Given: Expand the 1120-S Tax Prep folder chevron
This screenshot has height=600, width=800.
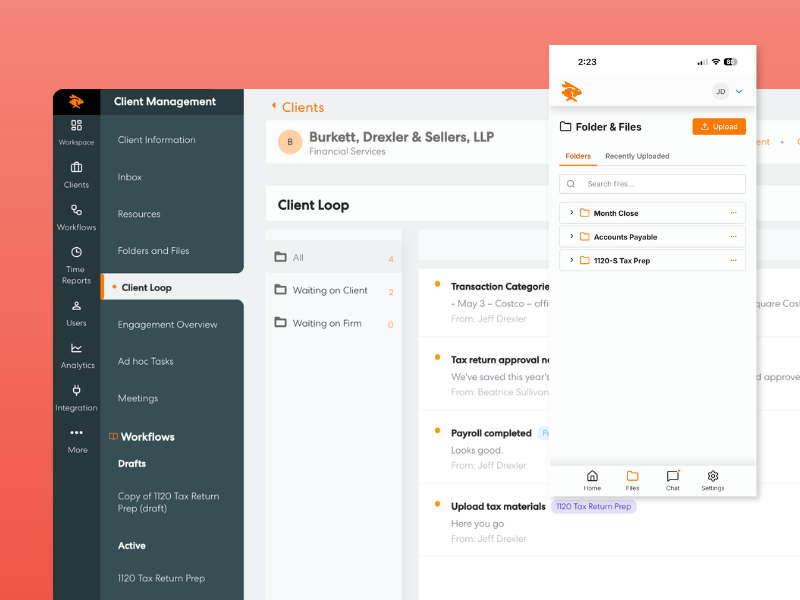Looking at the screenshot, I should 571,260.
